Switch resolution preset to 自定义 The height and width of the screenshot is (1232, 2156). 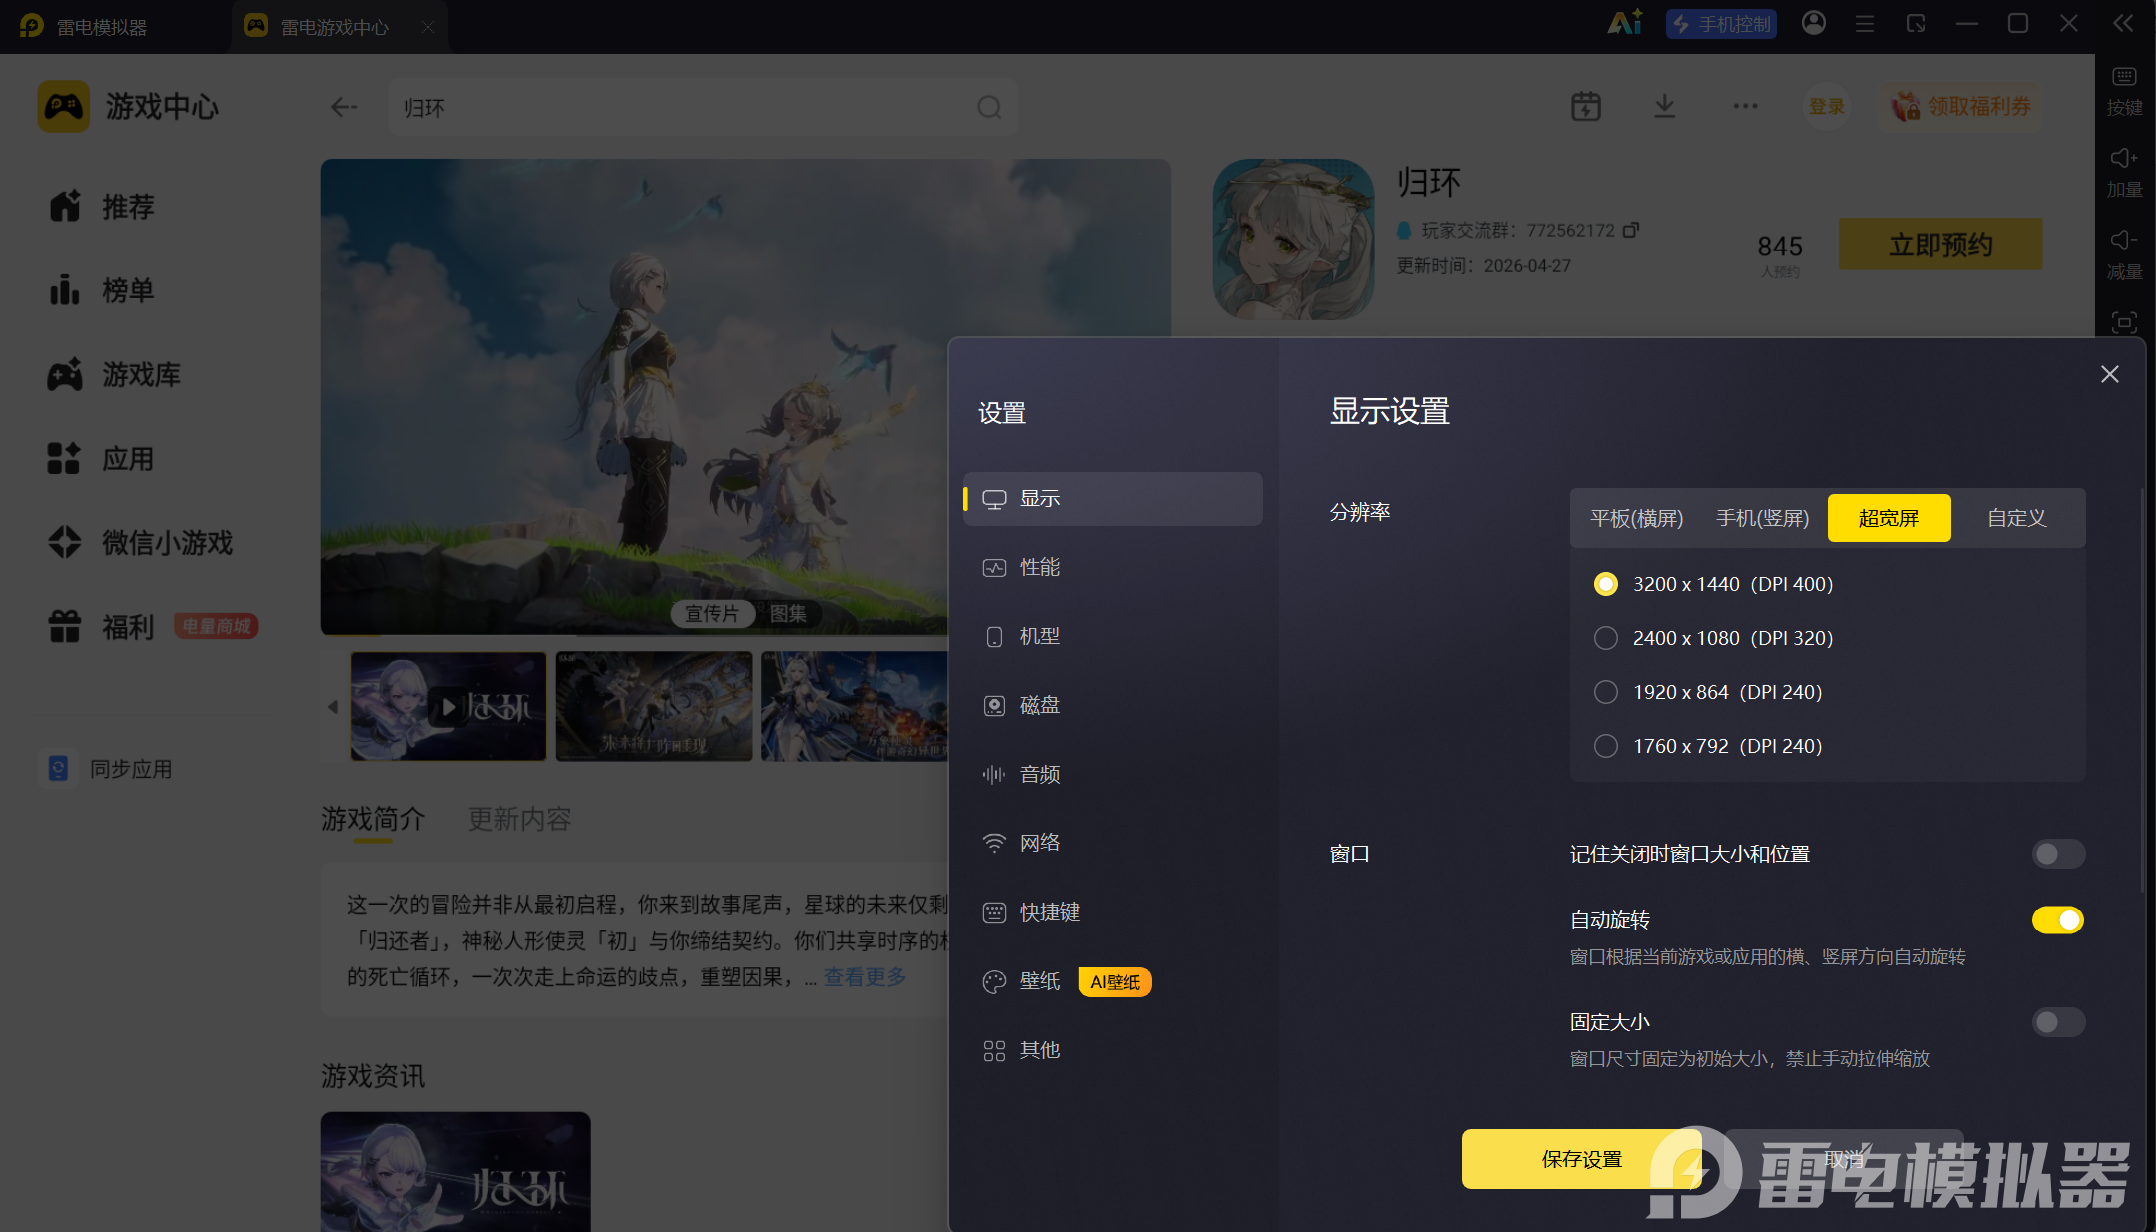tap(2017, 518)
